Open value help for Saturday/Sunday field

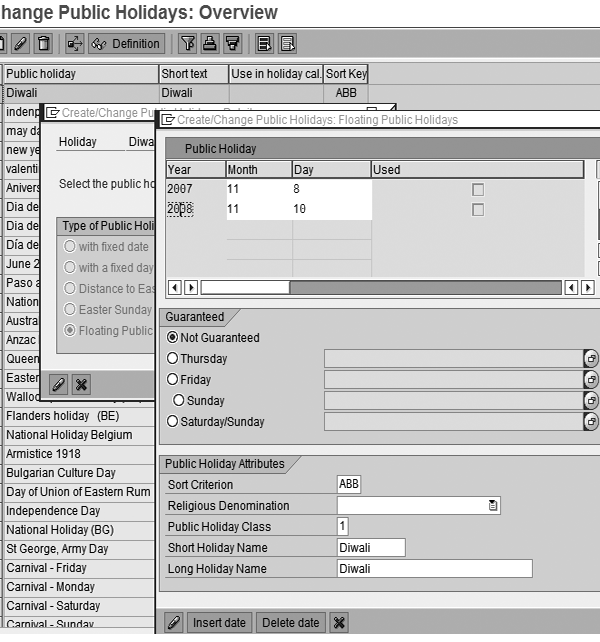[591, 422]
